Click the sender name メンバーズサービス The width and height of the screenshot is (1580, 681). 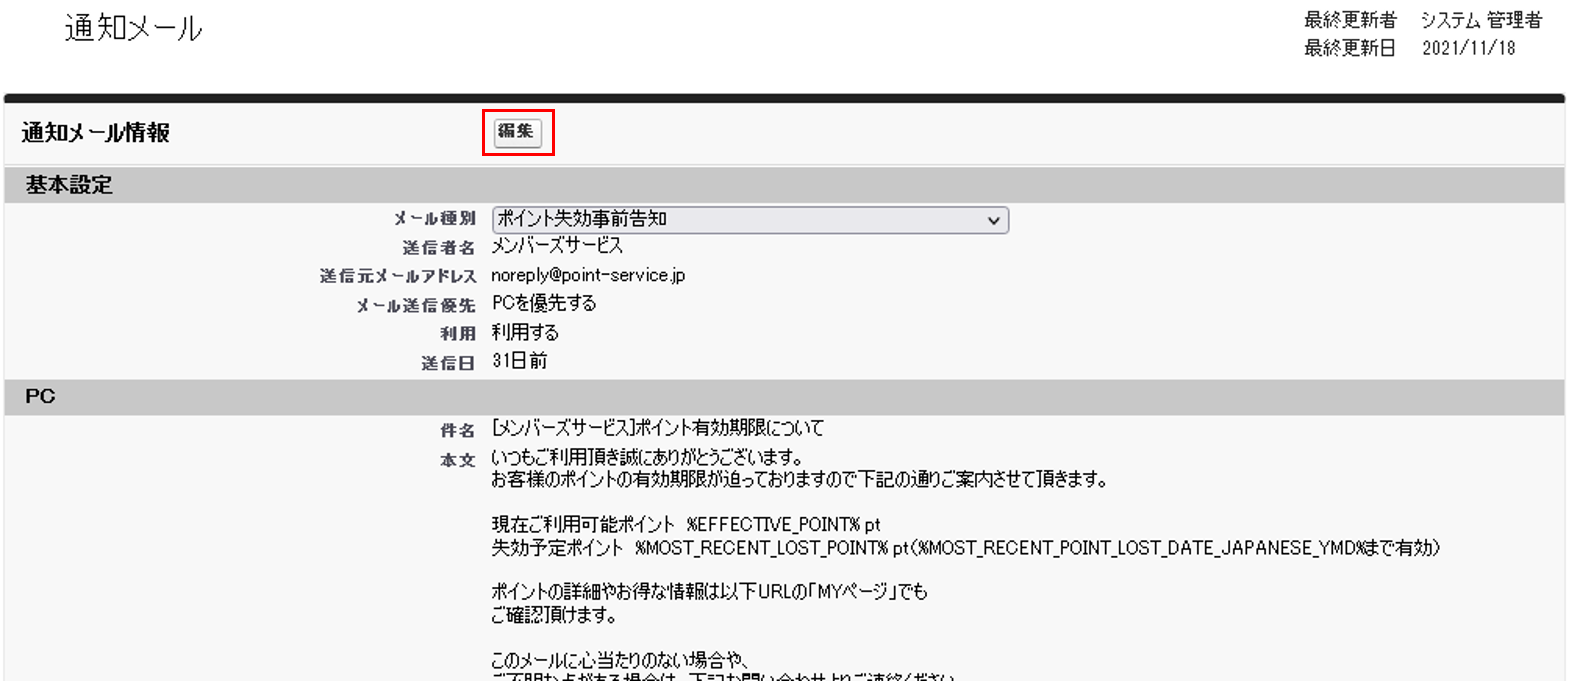557,246
